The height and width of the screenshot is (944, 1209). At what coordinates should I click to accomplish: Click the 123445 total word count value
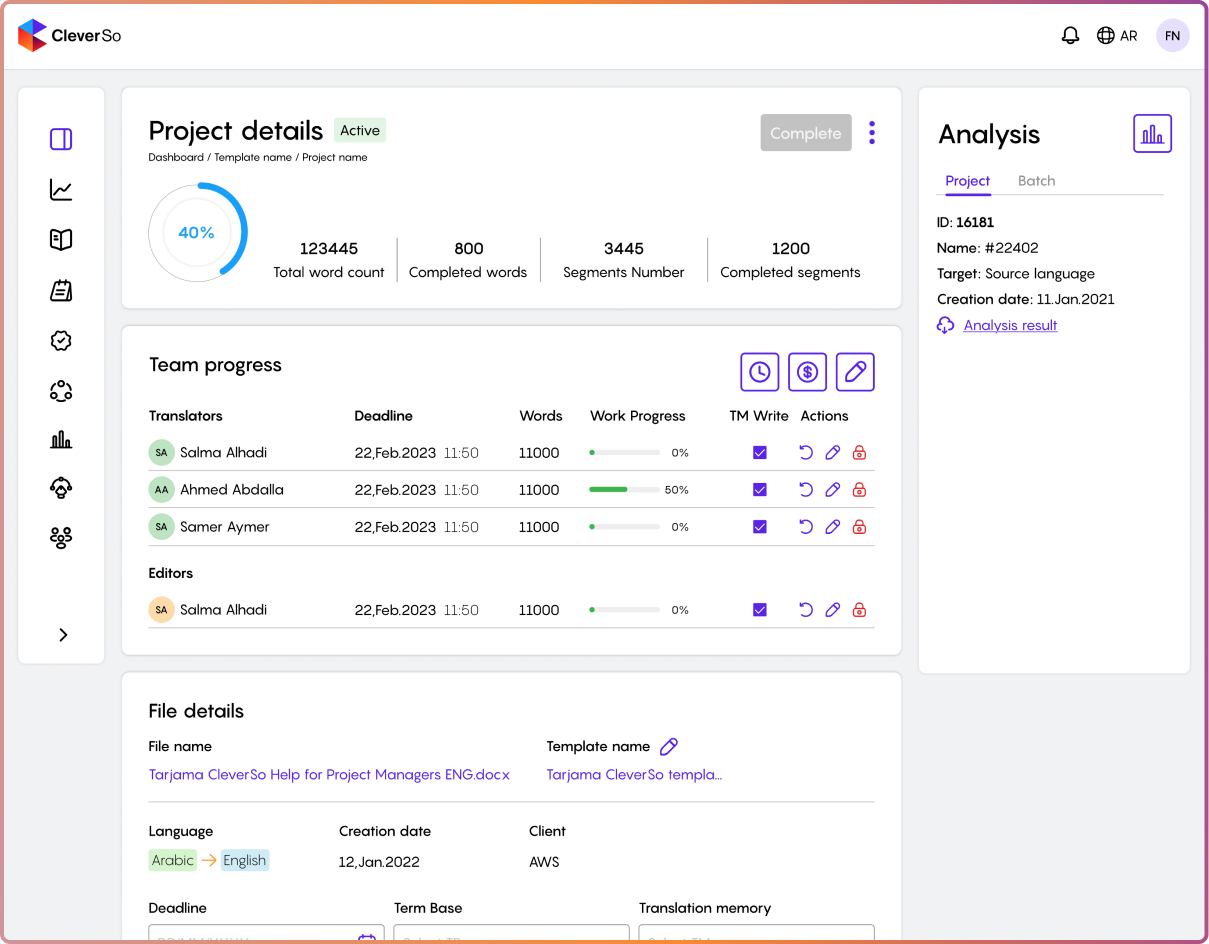point(329,249)
